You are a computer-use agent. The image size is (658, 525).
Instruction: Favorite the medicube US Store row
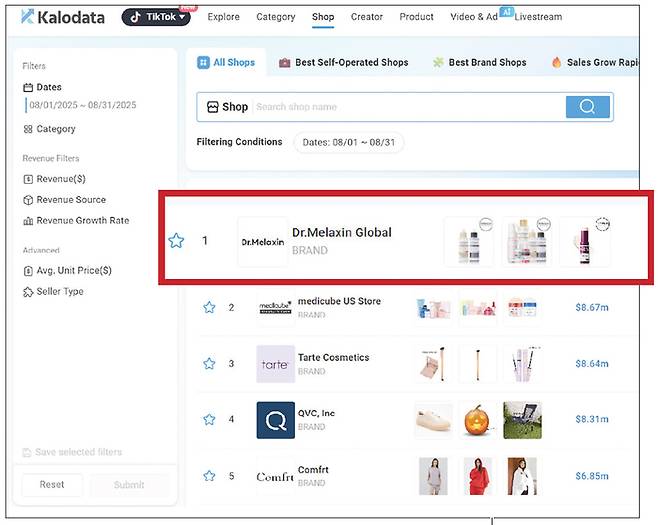(x=209, y=308)
